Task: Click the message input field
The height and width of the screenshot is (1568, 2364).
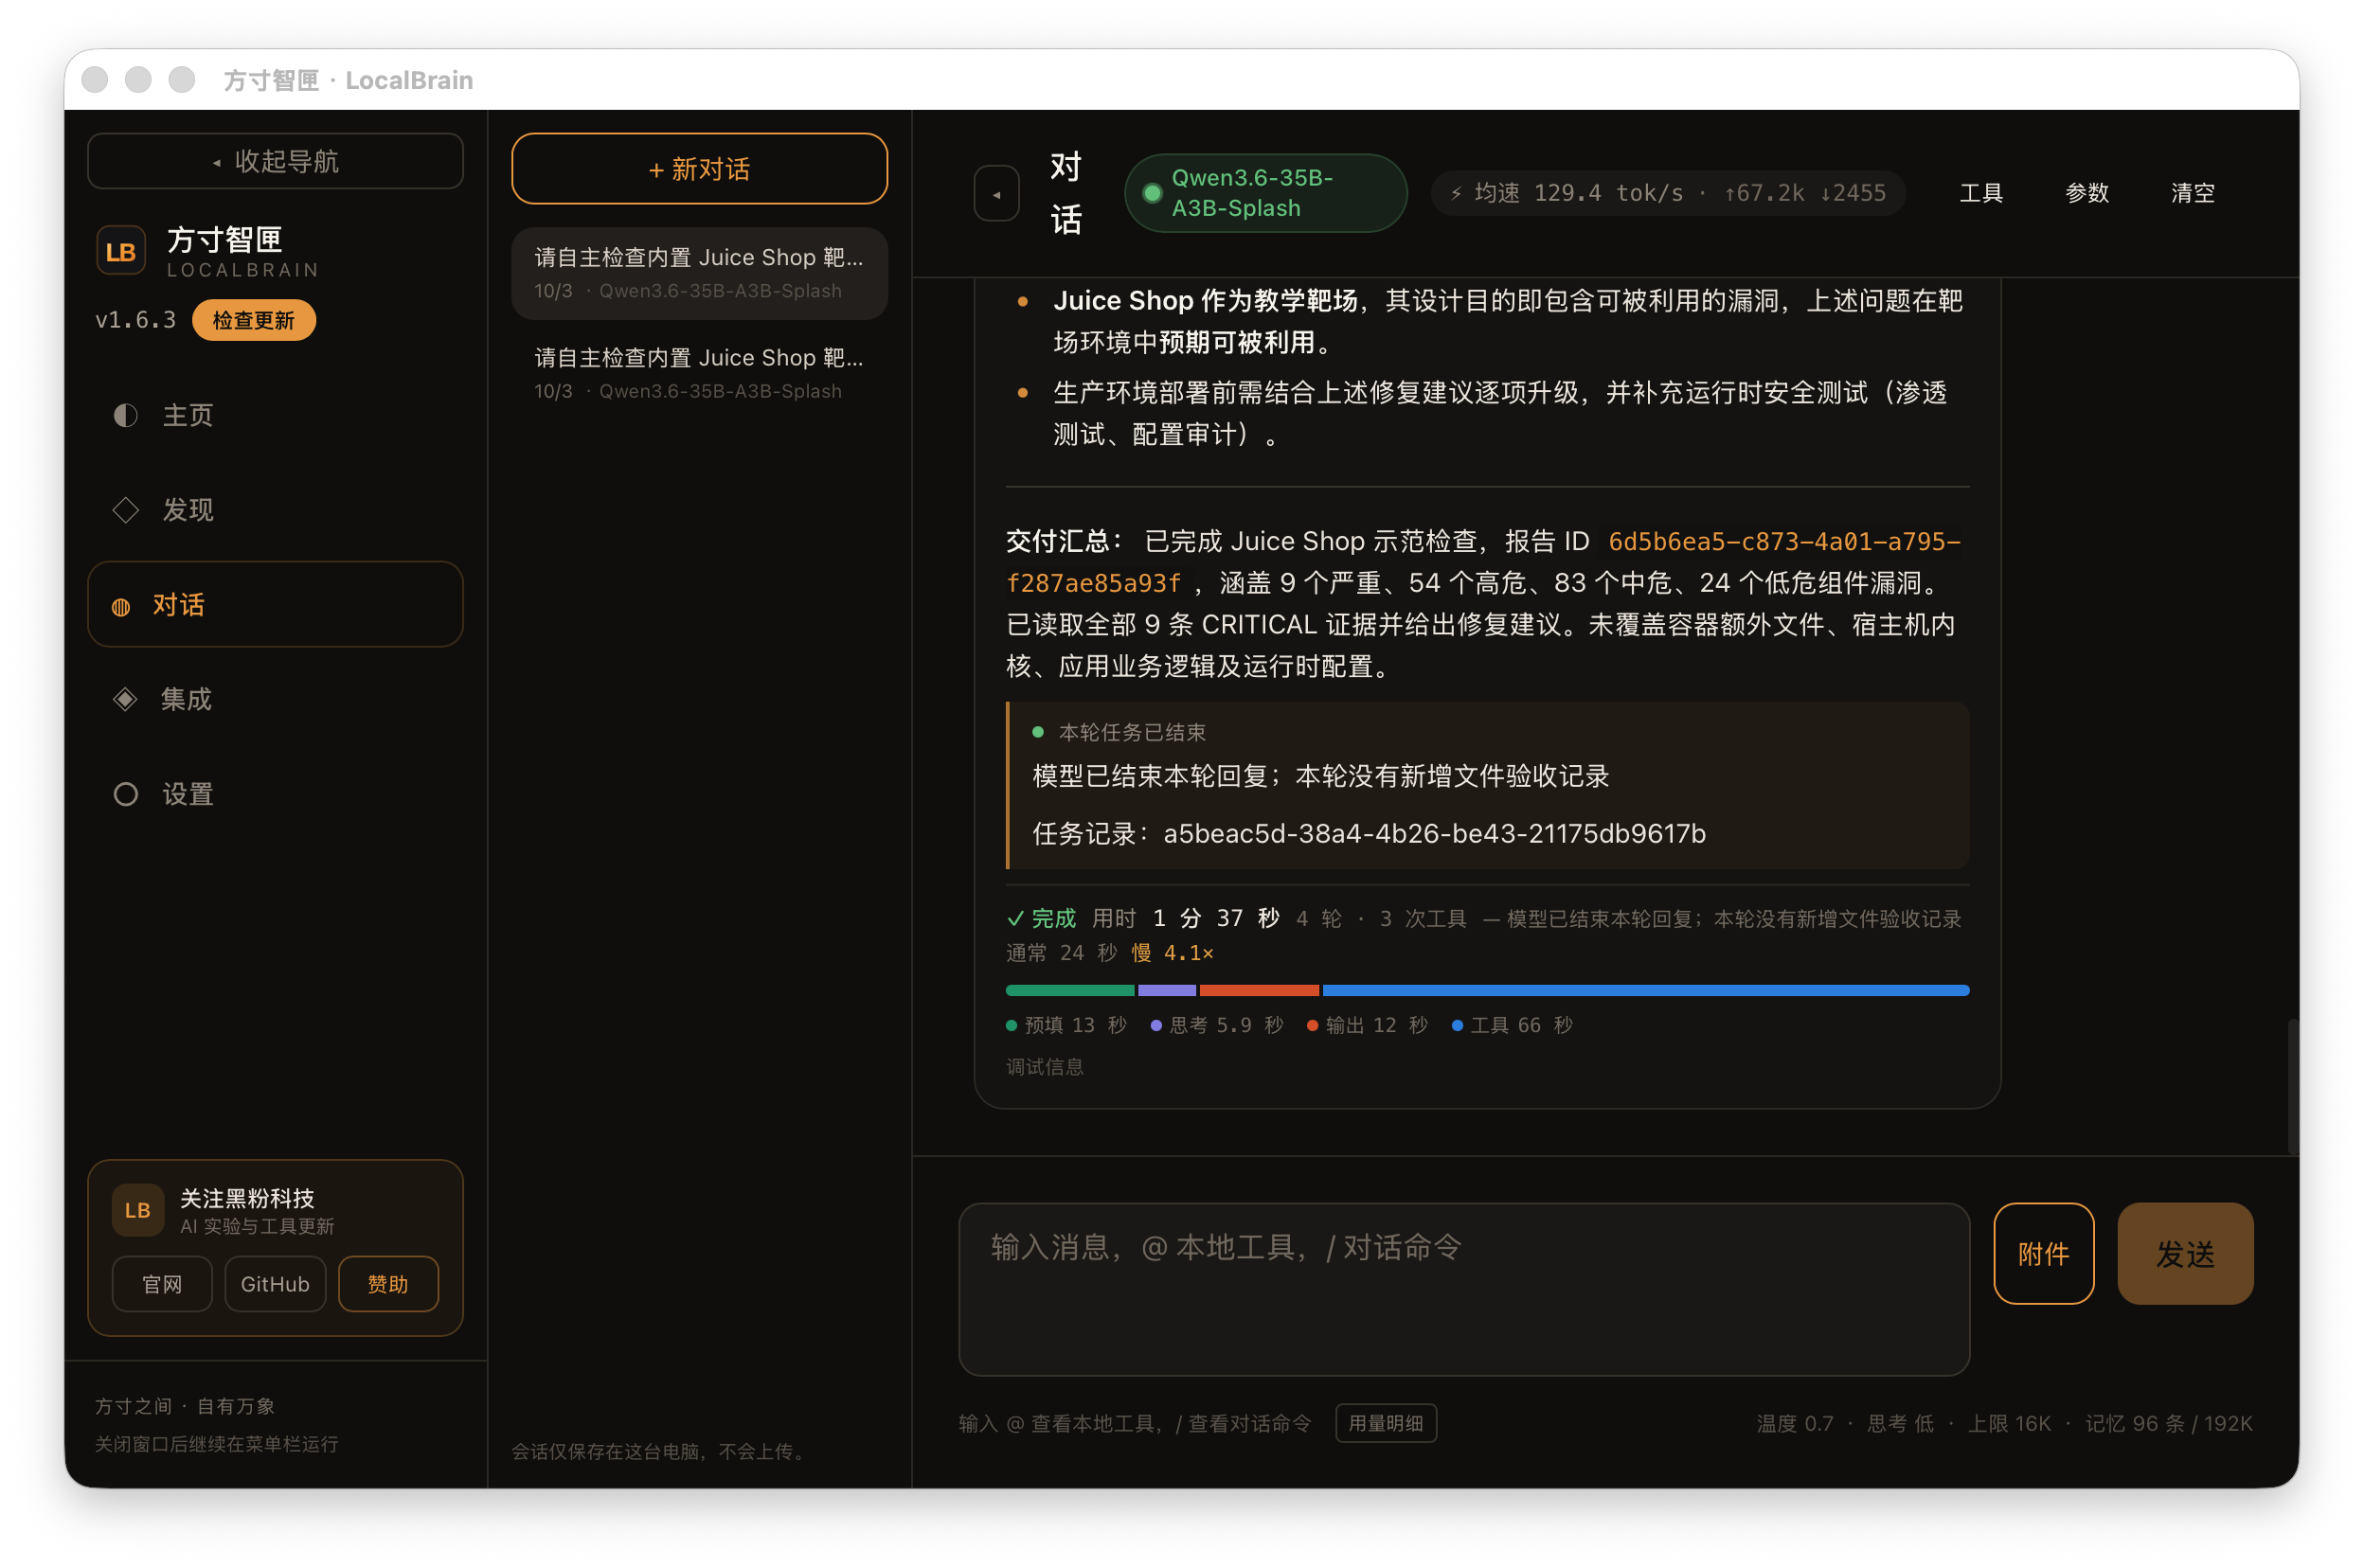Action: (x=1464, y=1289)
